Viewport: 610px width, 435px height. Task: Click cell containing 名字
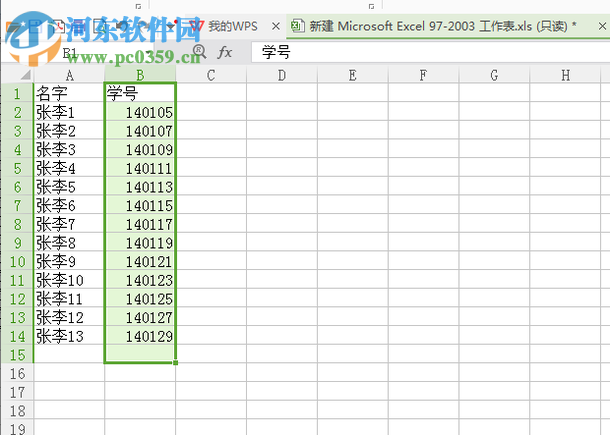(69, 93)
